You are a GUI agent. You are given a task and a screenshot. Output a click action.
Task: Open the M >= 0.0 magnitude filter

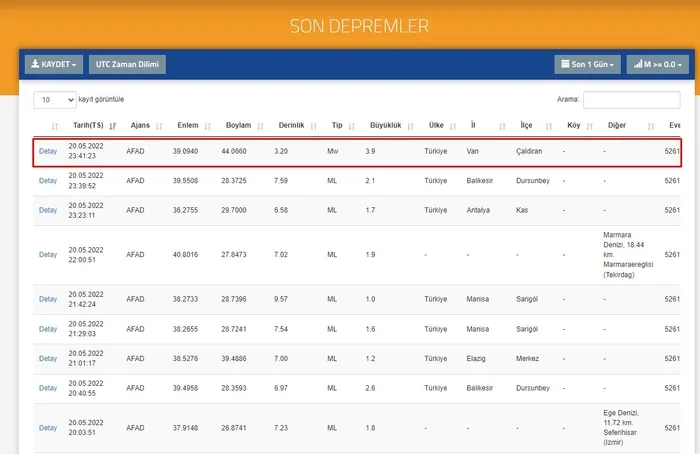click(658, 64)
